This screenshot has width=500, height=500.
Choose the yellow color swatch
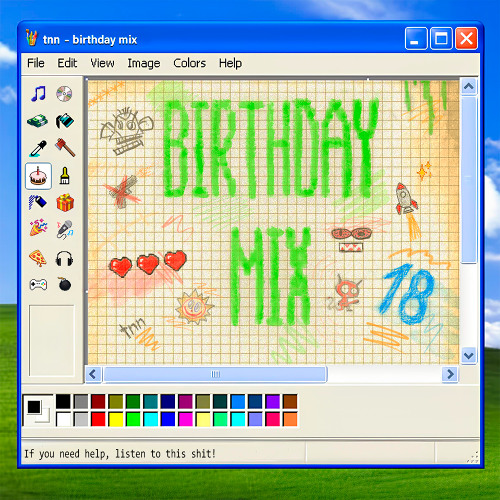[116, 419]
